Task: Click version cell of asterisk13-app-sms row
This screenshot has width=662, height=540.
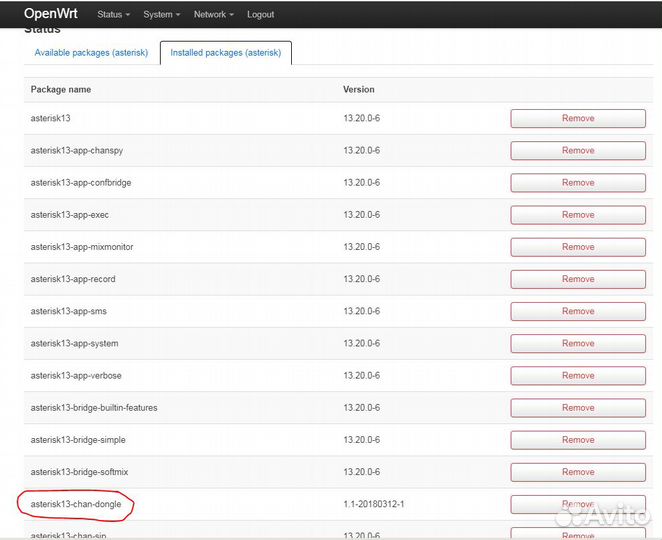Action: [361, 311]
